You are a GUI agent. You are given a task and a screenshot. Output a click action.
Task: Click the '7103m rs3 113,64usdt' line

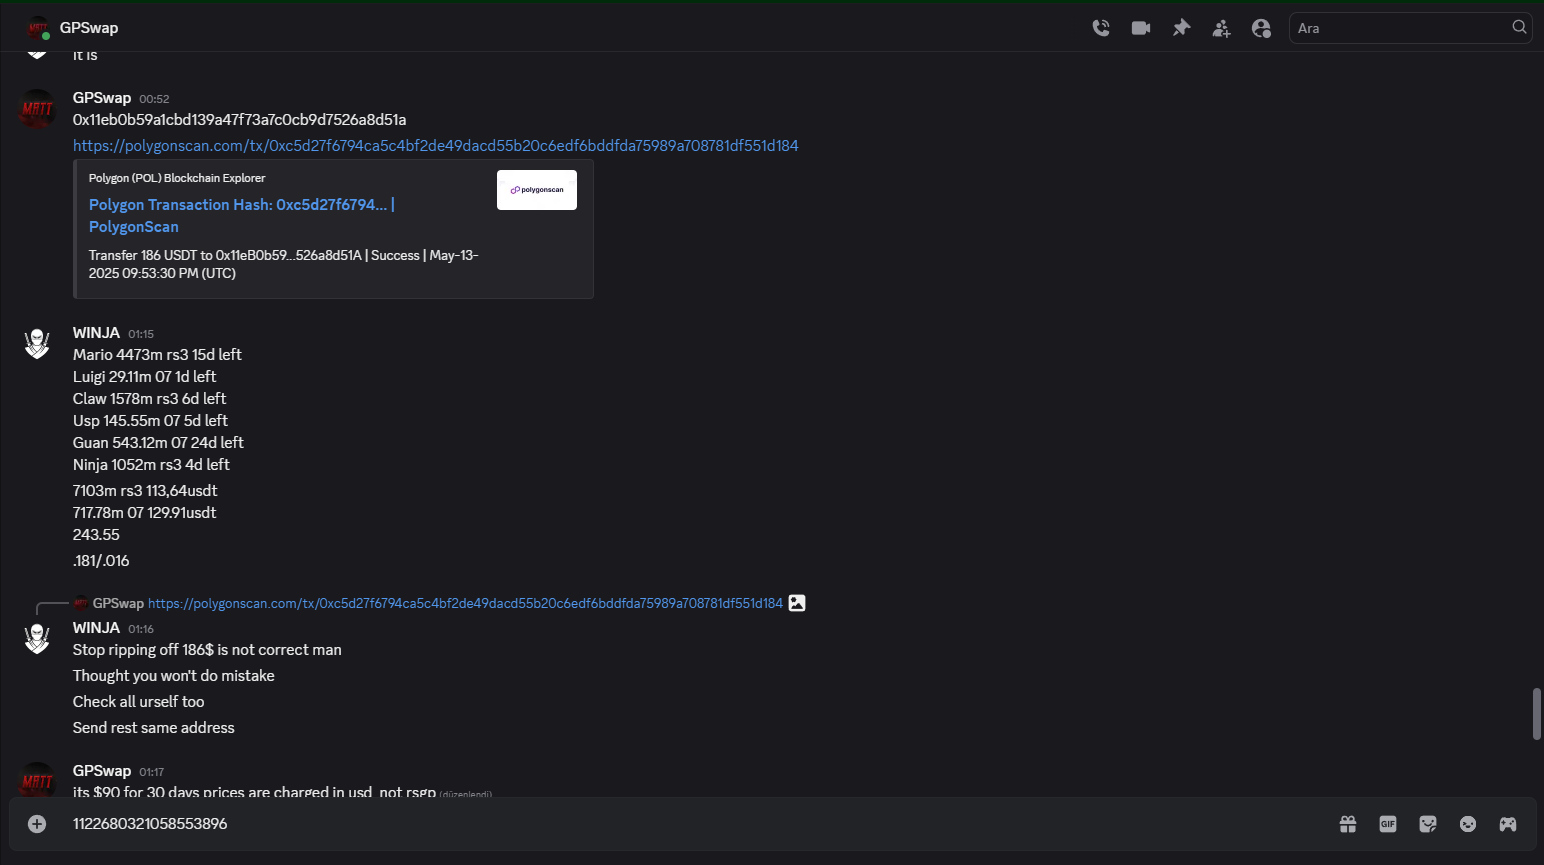[145, 491]
